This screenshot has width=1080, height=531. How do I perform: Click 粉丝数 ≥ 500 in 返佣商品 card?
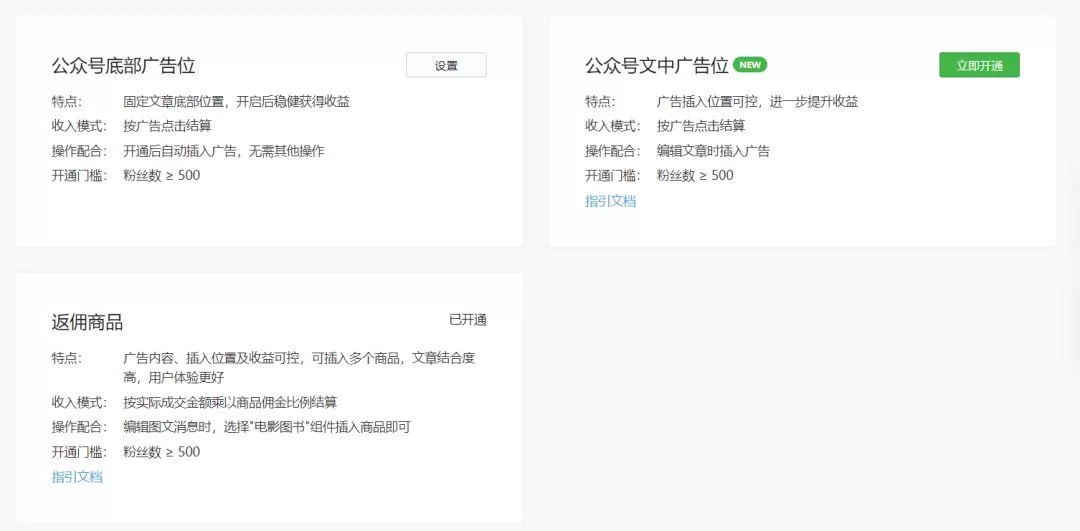[x=161, y=452]
